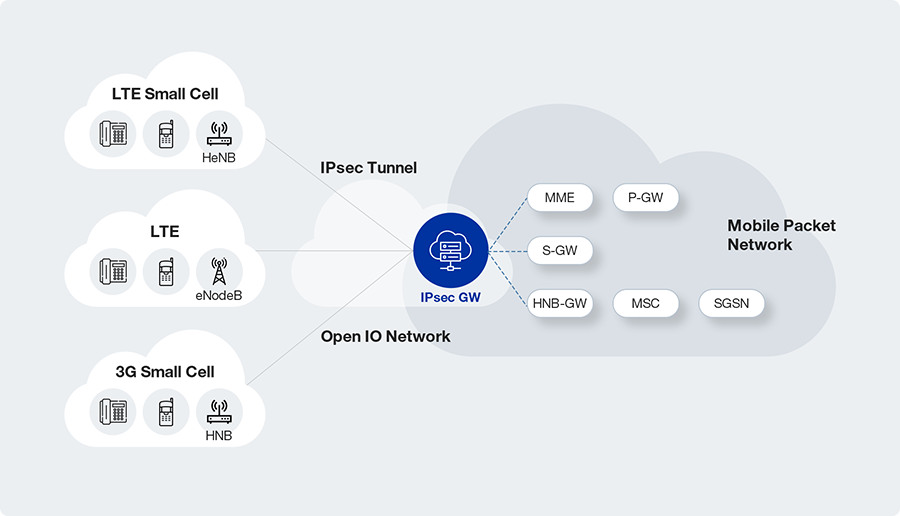Click the LTE Small Cell heading
This screenshot has height=516, width=900.
(165, 94)
